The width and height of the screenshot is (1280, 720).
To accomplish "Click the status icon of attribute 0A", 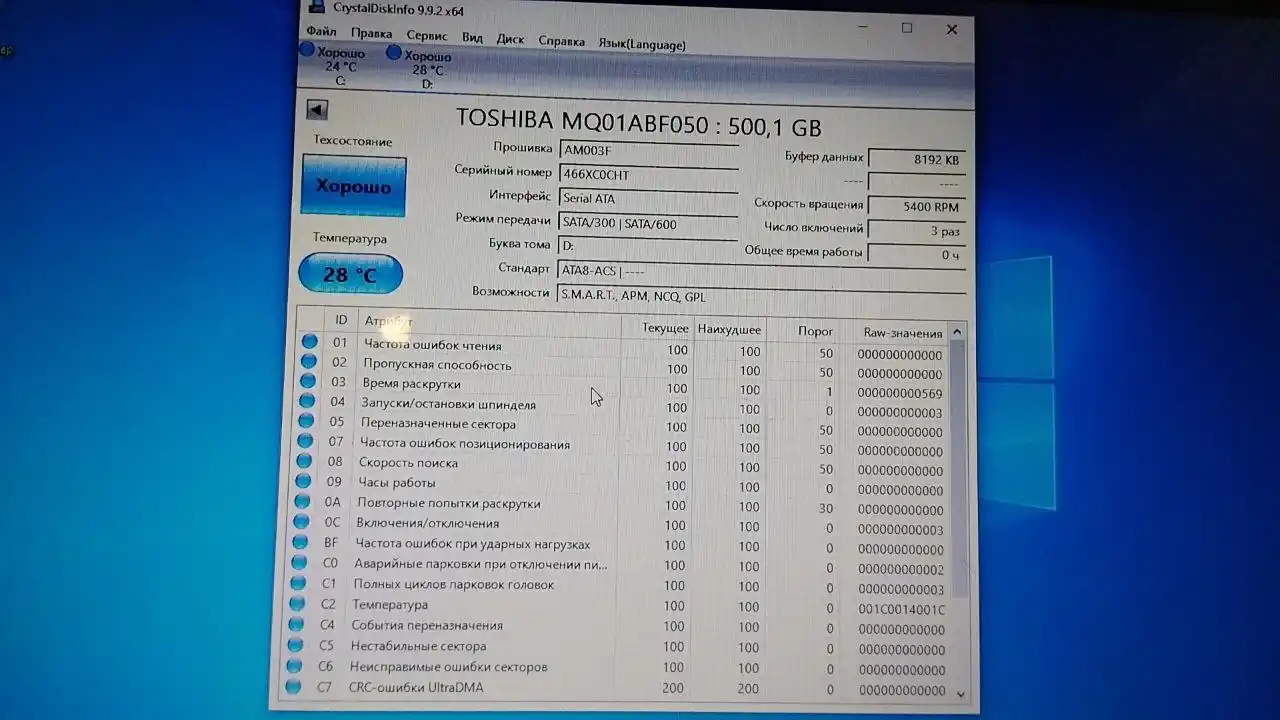I will pyautogui.click(x=302, y=501).
